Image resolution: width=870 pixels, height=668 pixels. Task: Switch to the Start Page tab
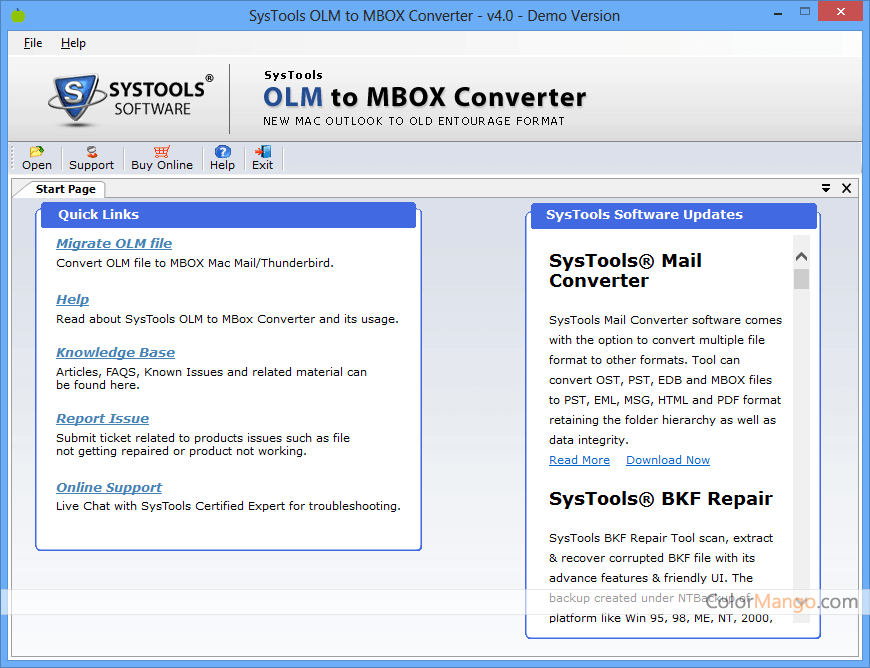tap(66, 188)
